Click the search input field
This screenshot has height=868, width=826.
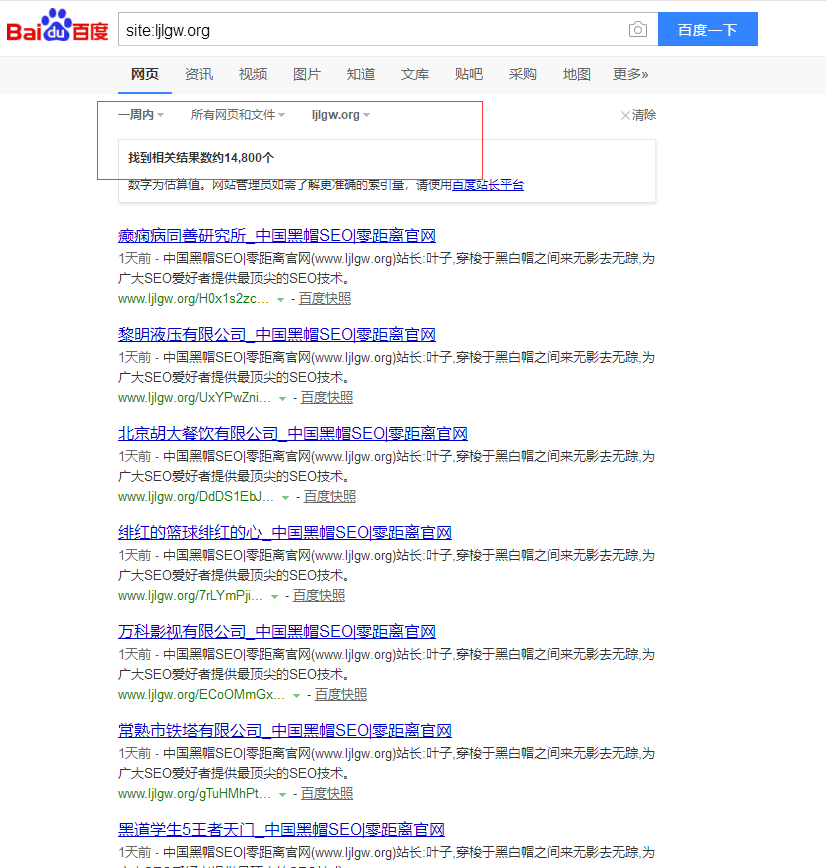[370, 30]
